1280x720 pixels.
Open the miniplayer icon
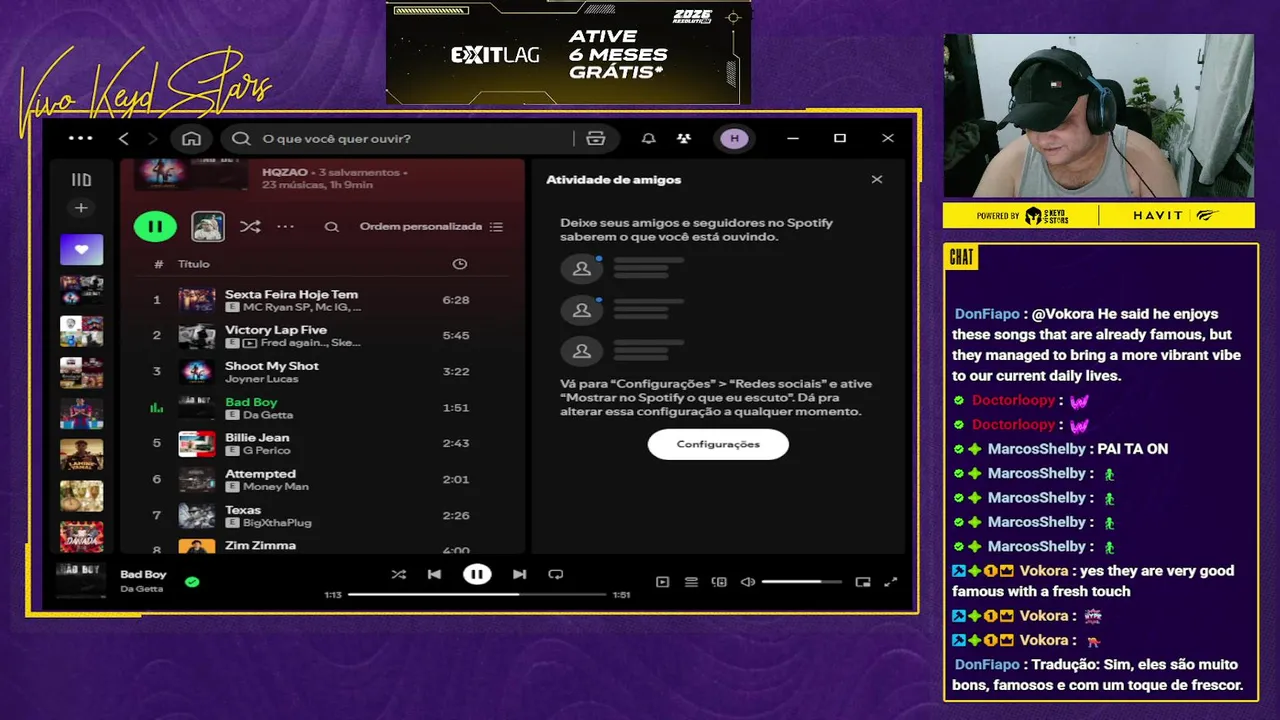coord(863,582)
